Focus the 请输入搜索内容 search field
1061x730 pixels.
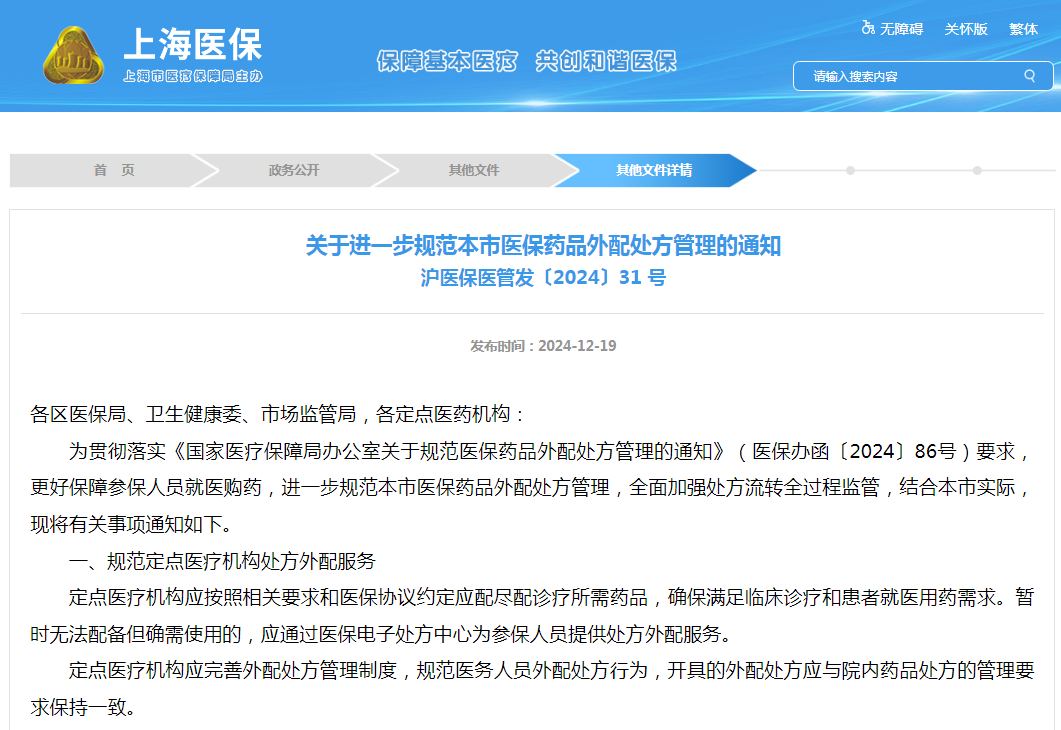pyautogui.click(x=910, y=76)
